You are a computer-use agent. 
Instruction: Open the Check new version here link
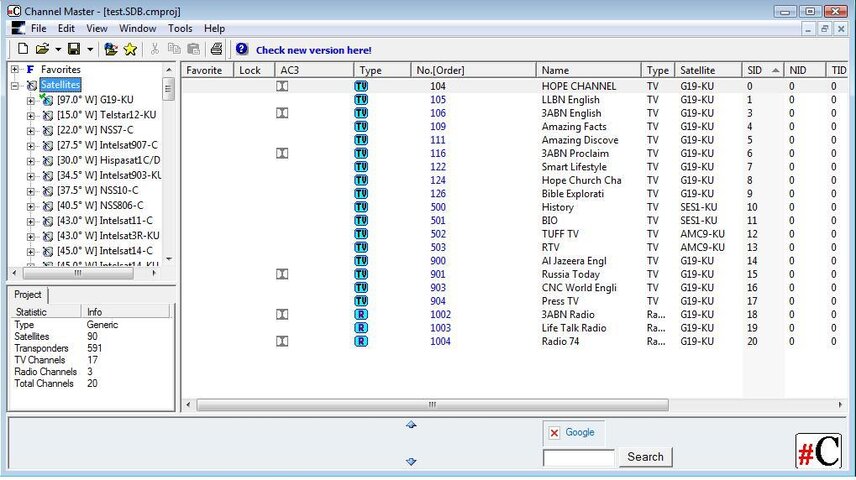tap(314, 50)
